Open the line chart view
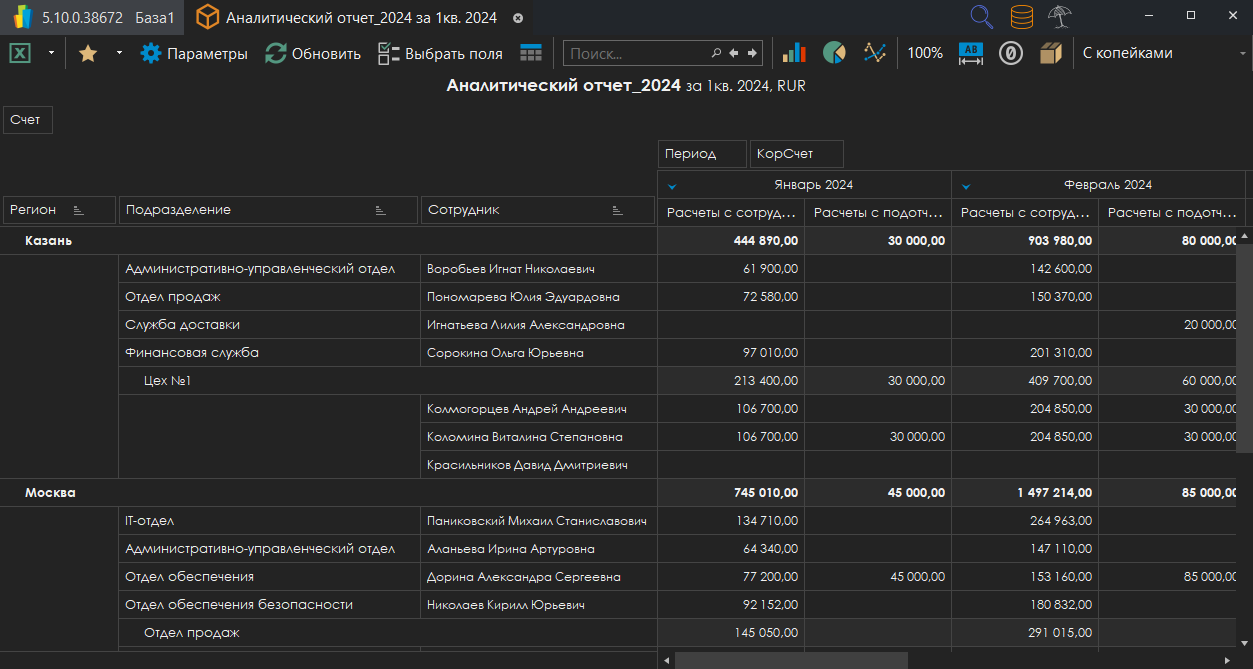This screenshot has width=1253, height=669. coord(875,53)
